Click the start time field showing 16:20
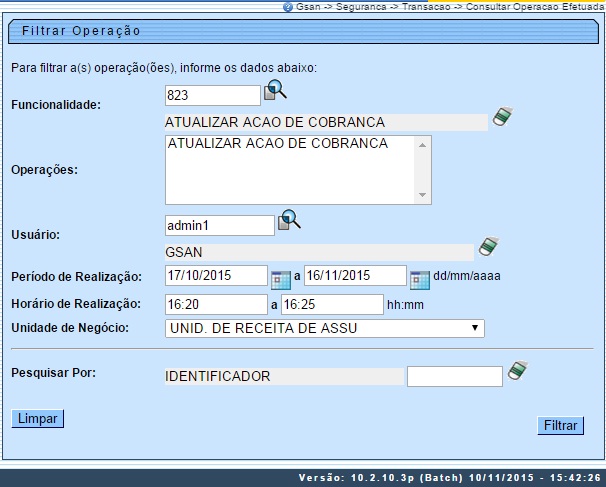606x487 pixels. [216, 304]
